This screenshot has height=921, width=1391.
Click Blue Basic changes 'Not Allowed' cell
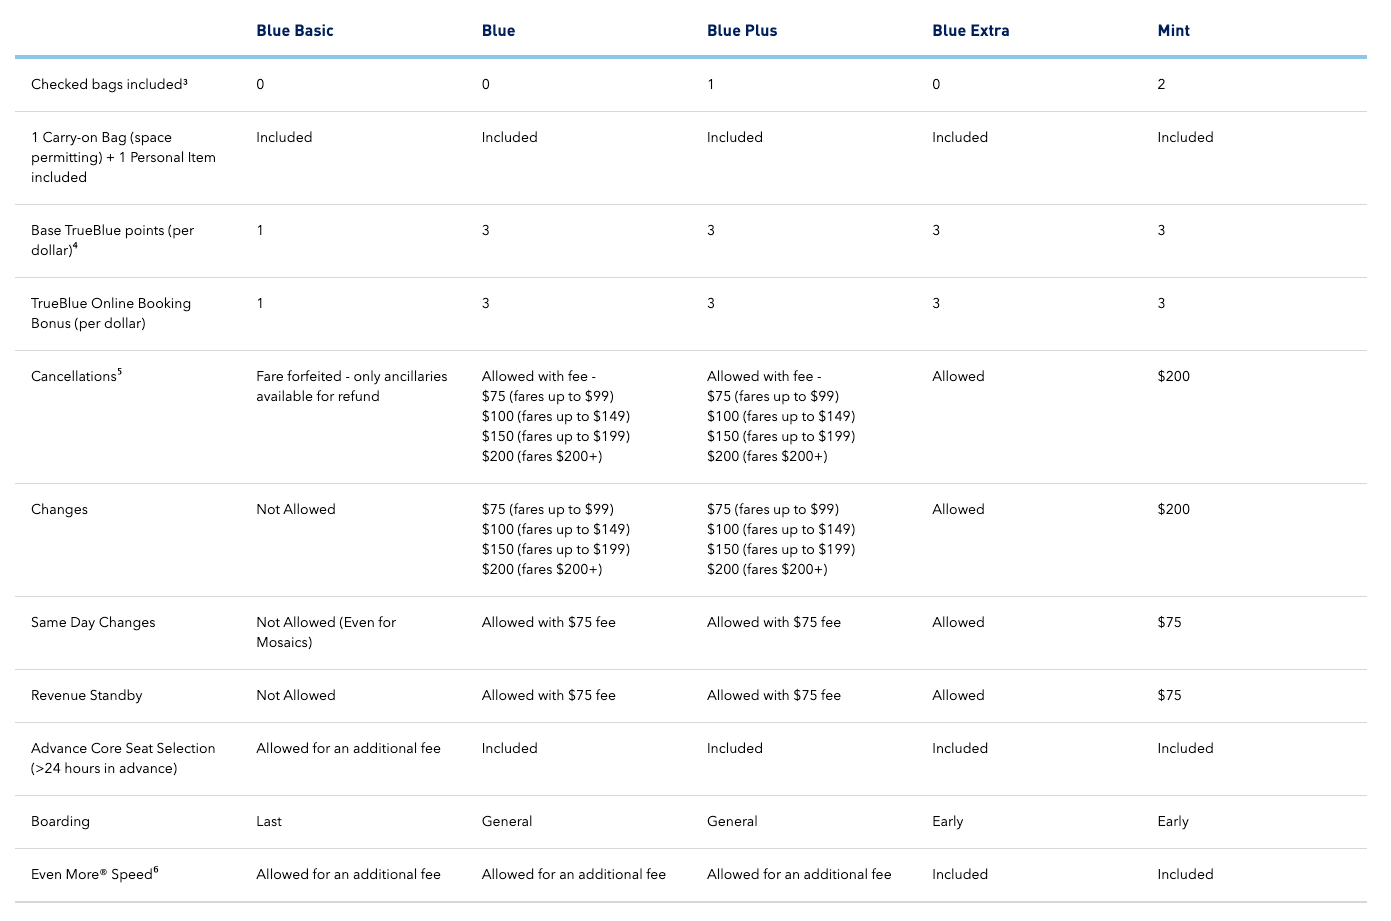296,509
